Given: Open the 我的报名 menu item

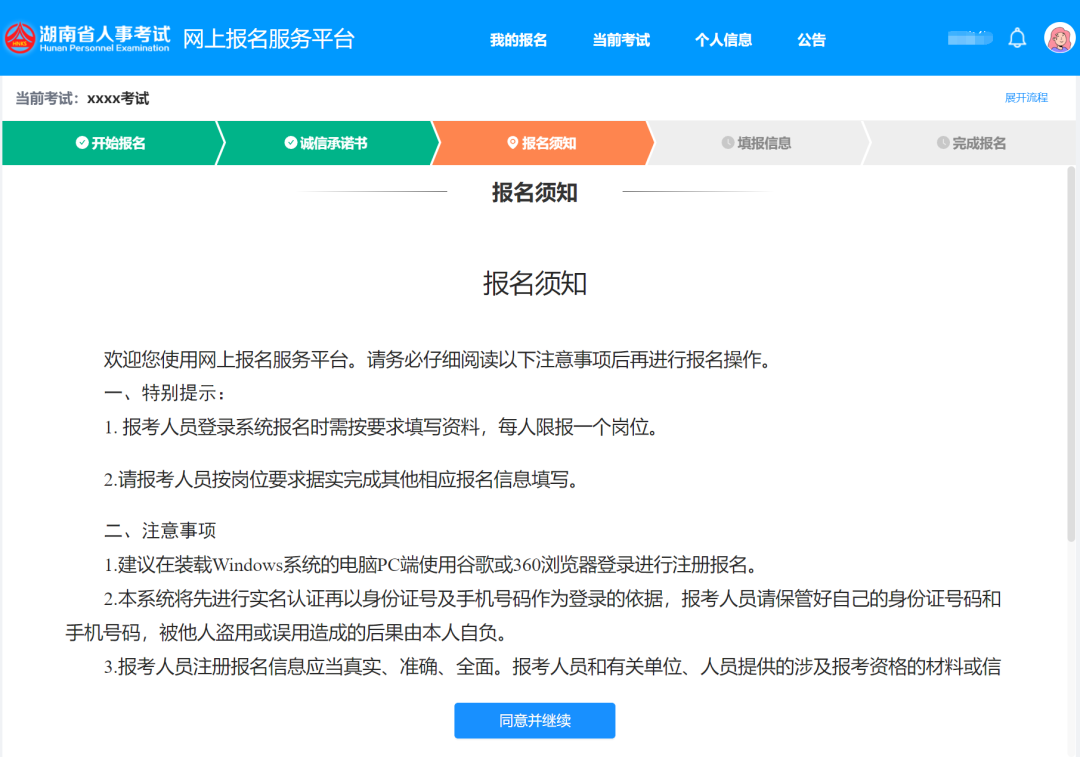Looking at the screenshot, I should pyautogui.click(x=518, y=40).
